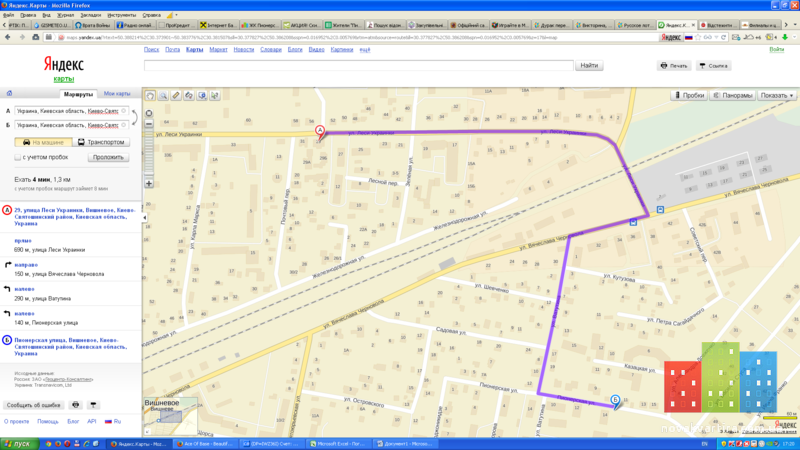This screenshot has height=450, width=800.
Task: Open the Ru language selector
Action: tap(113, 421)
